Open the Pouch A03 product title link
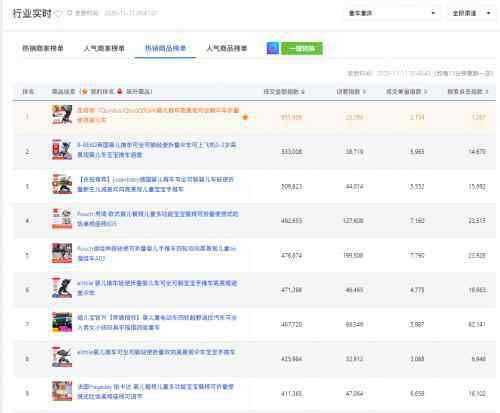500x413 pixels. (x=157, y=253)
